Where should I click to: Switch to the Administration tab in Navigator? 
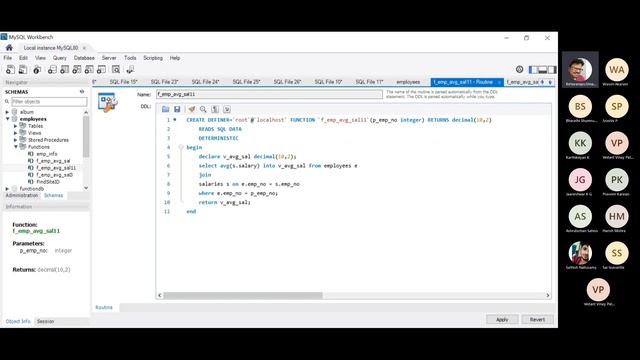[22, 196]
